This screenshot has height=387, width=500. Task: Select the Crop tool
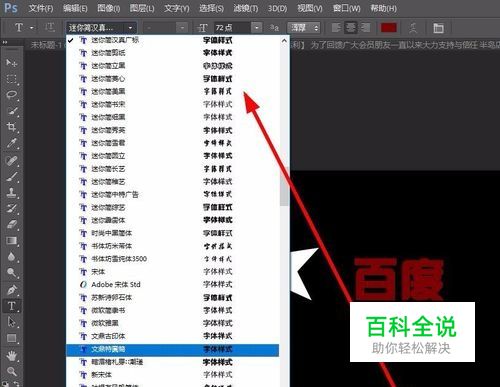pos(11,127)
